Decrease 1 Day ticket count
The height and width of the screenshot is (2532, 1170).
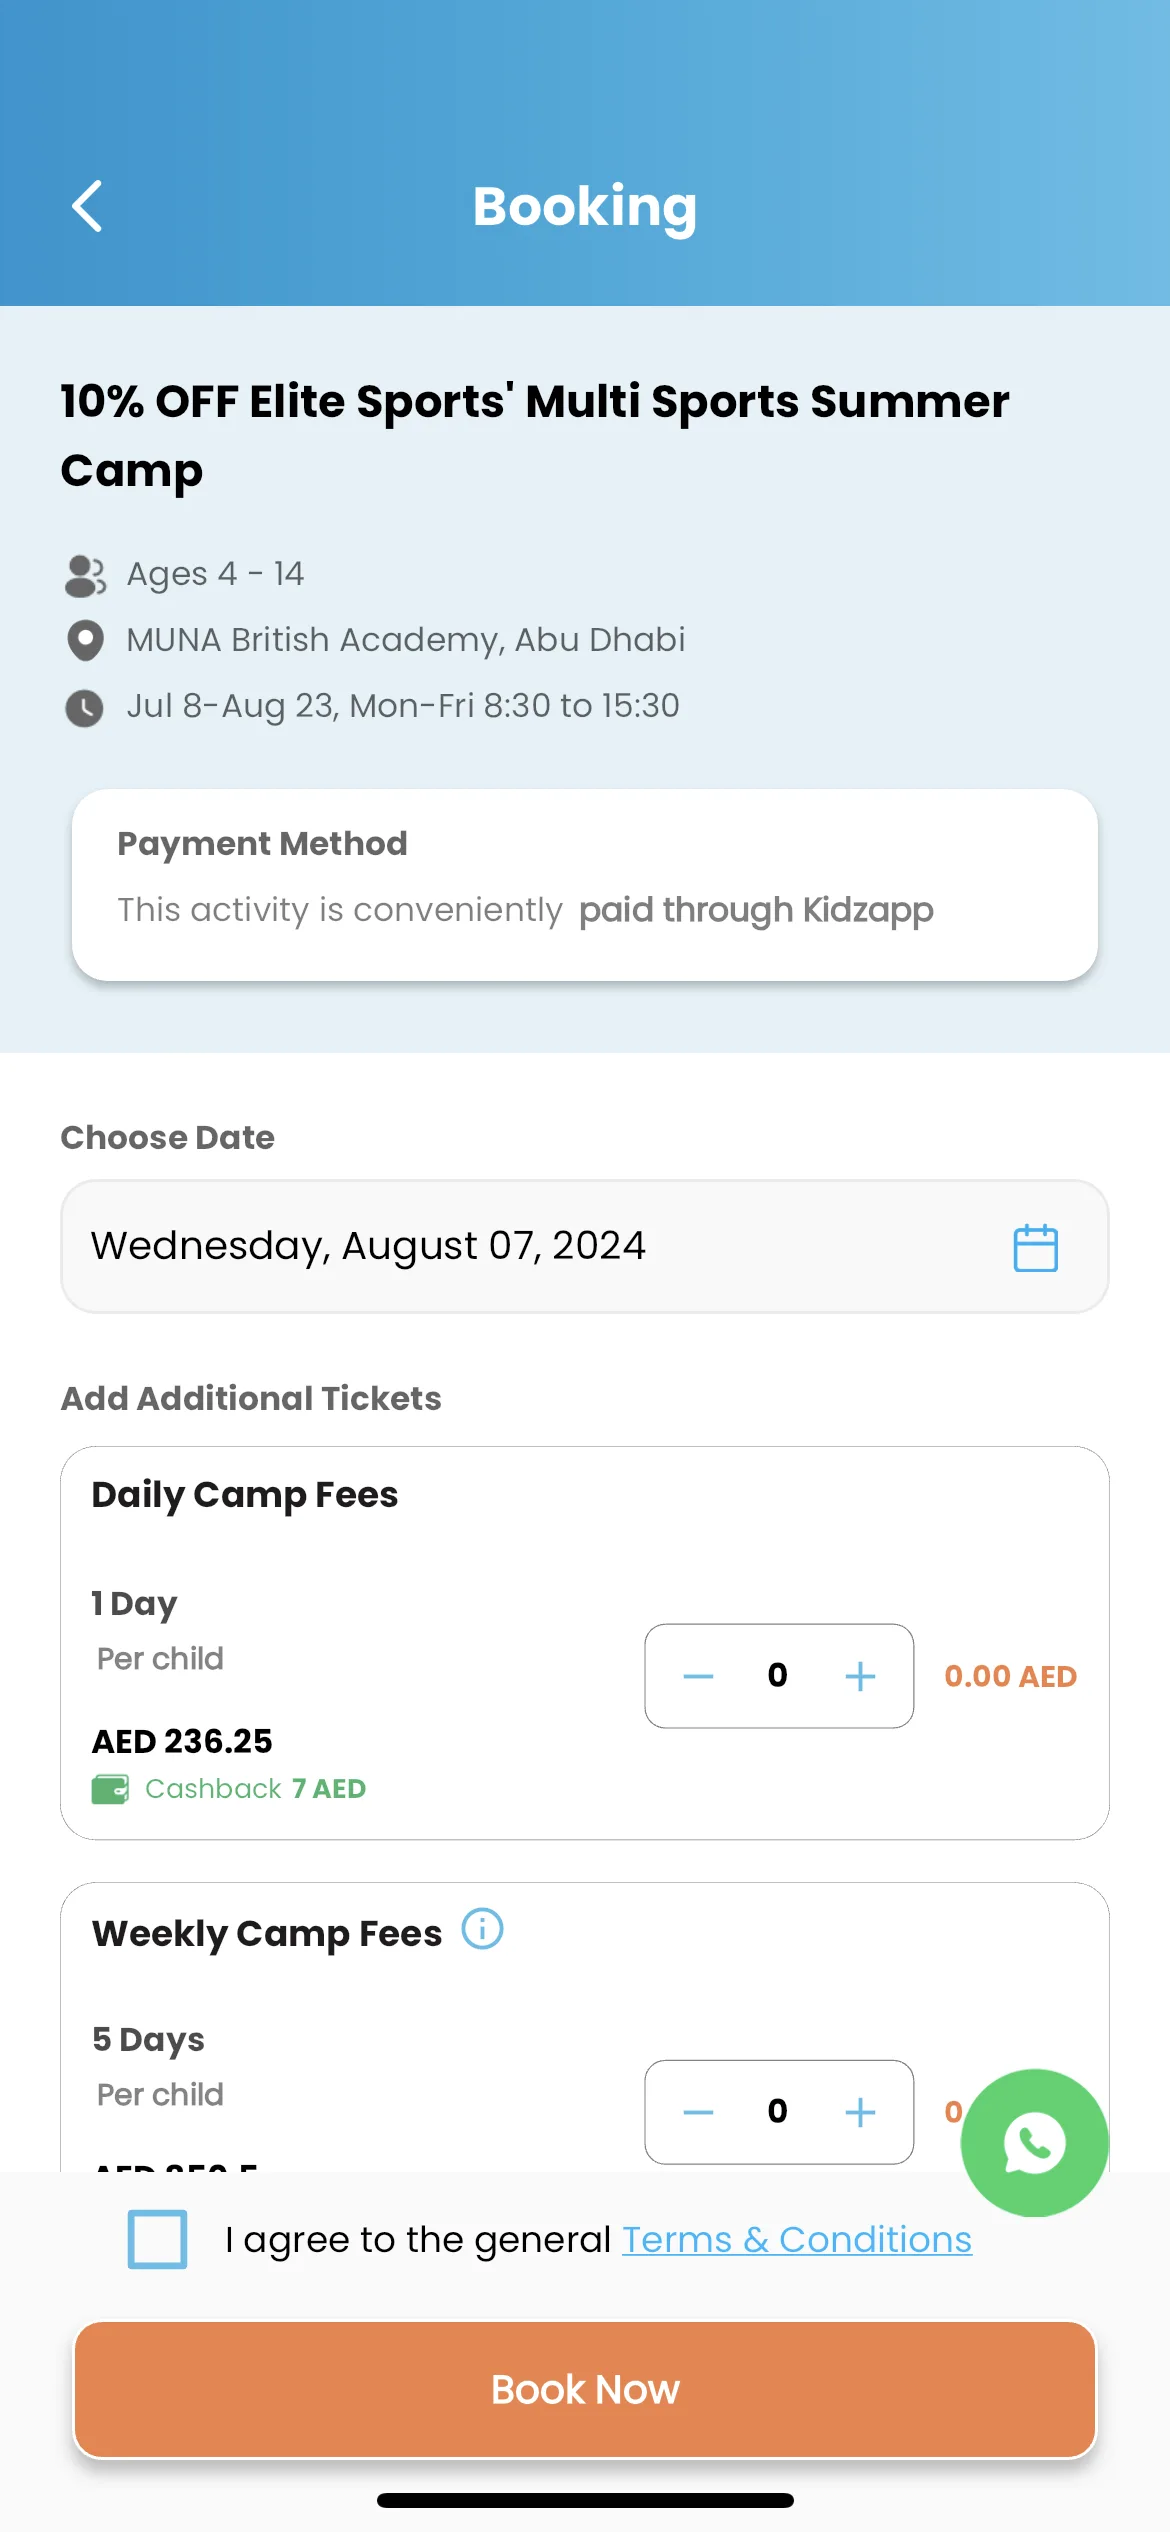pyautogui.click(x=698, y=1676)
